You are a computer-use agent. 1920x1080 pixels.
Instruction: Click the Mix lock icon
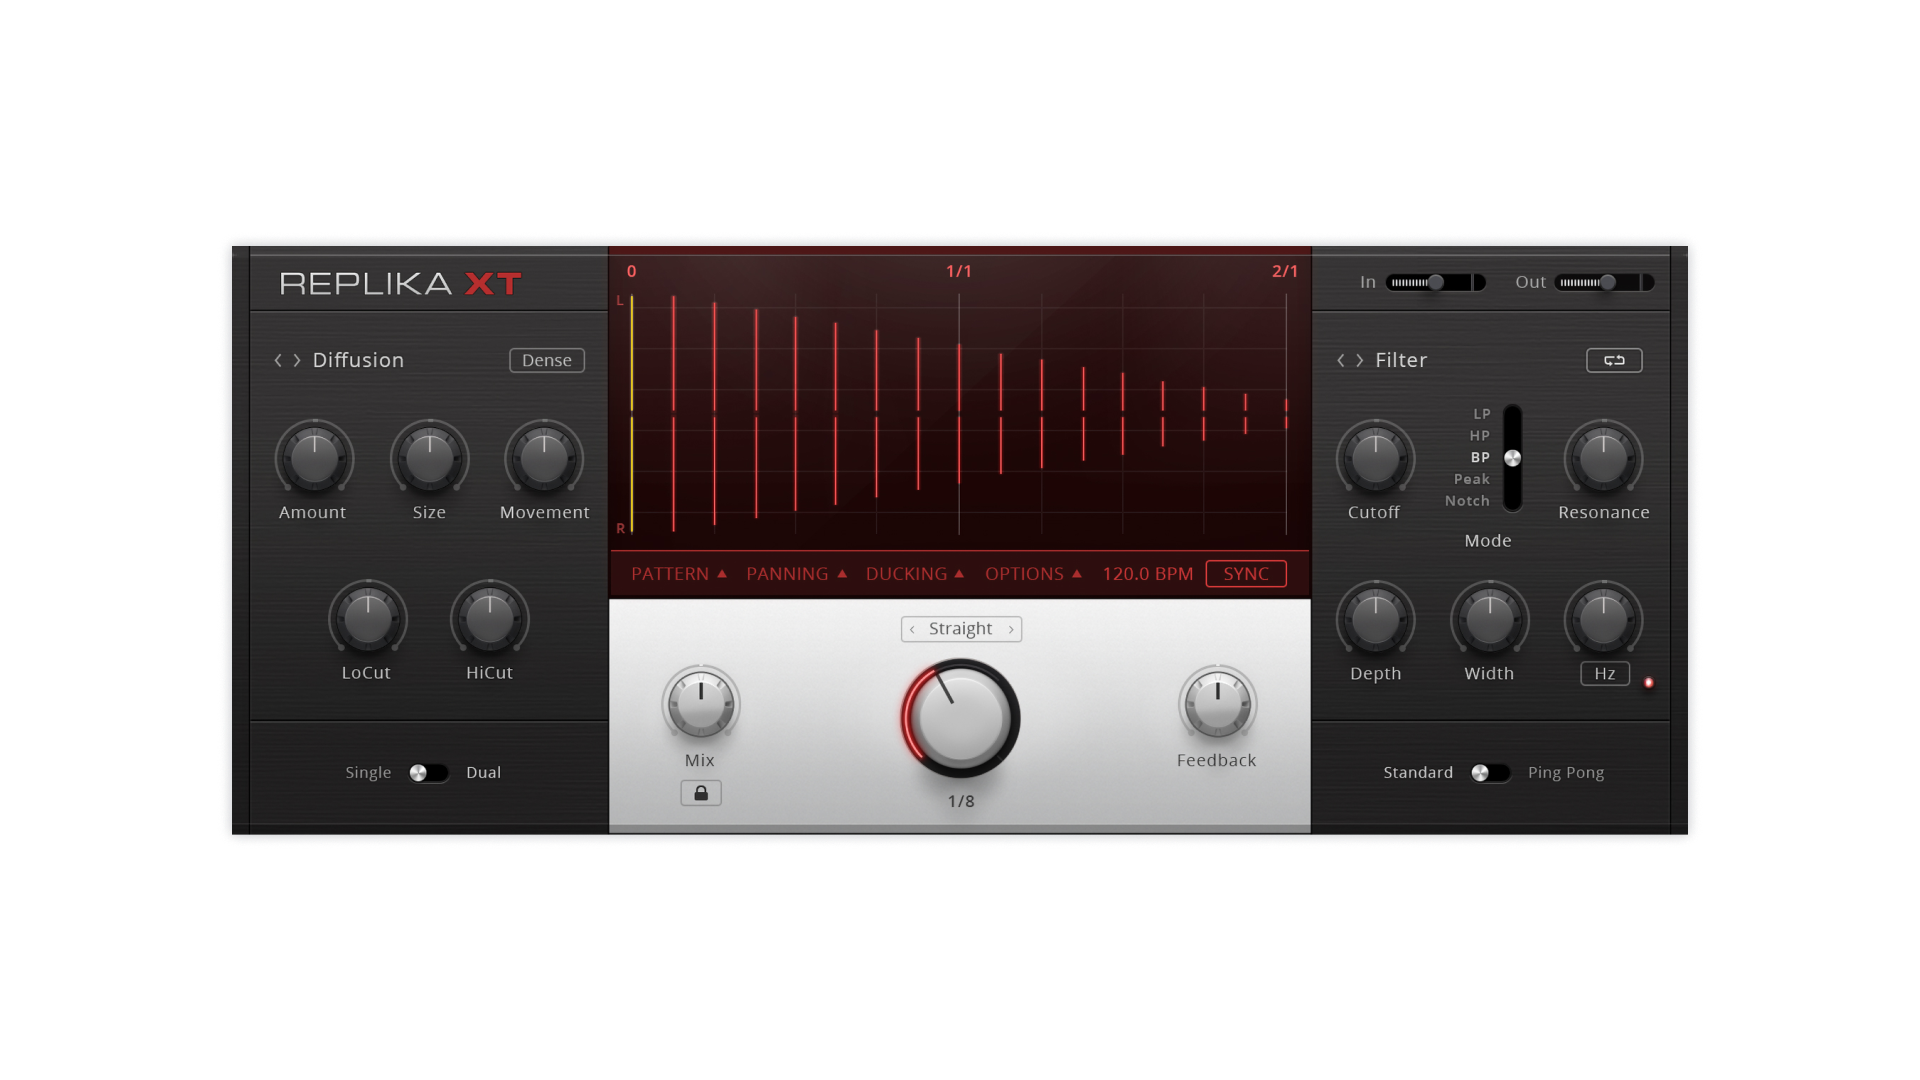(701, 793)
